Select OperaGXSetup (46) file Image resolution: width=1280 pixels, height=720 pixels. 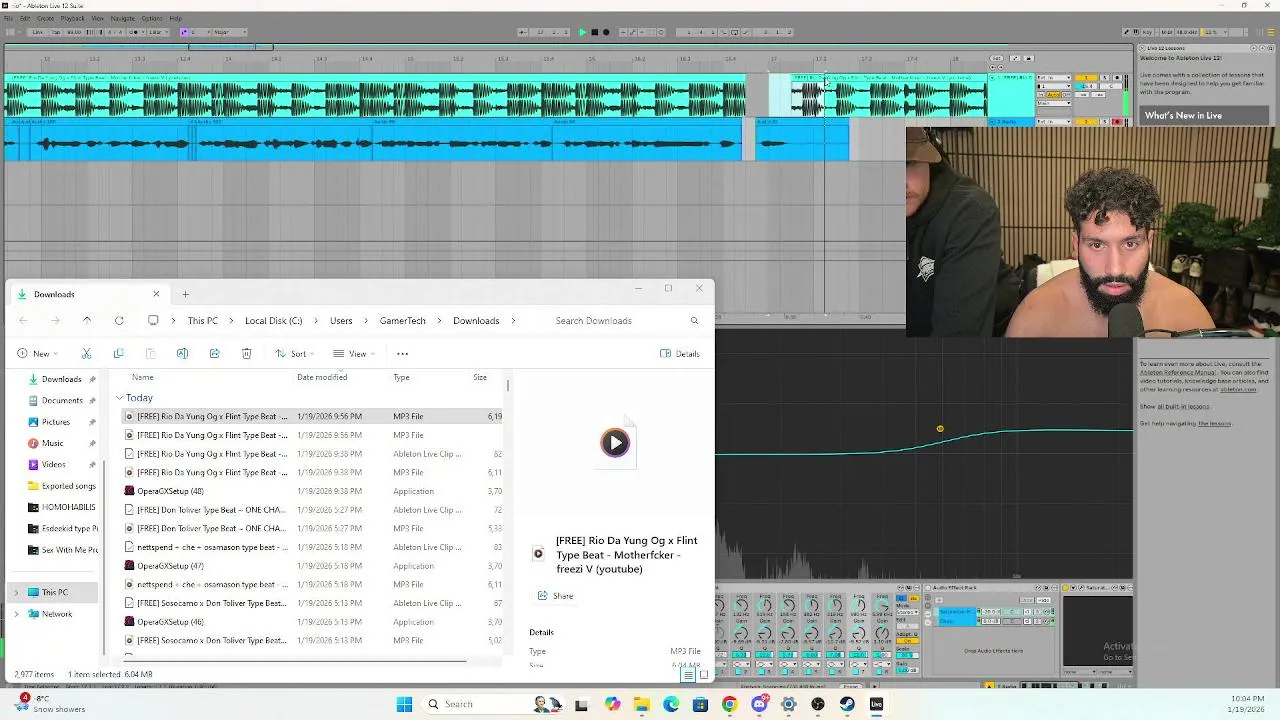click(x=170, y=622)
